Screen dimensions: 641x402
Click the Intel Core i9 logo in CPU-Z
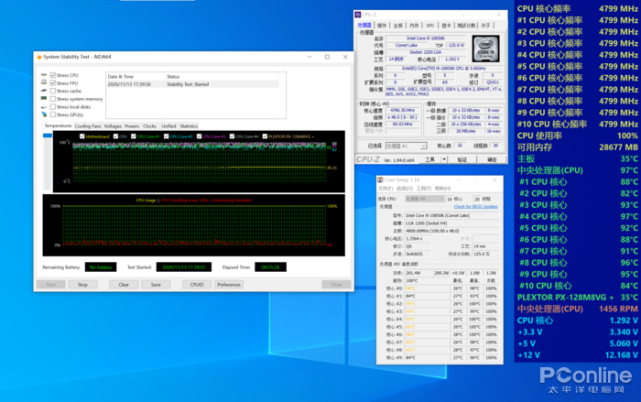(486, 49)
